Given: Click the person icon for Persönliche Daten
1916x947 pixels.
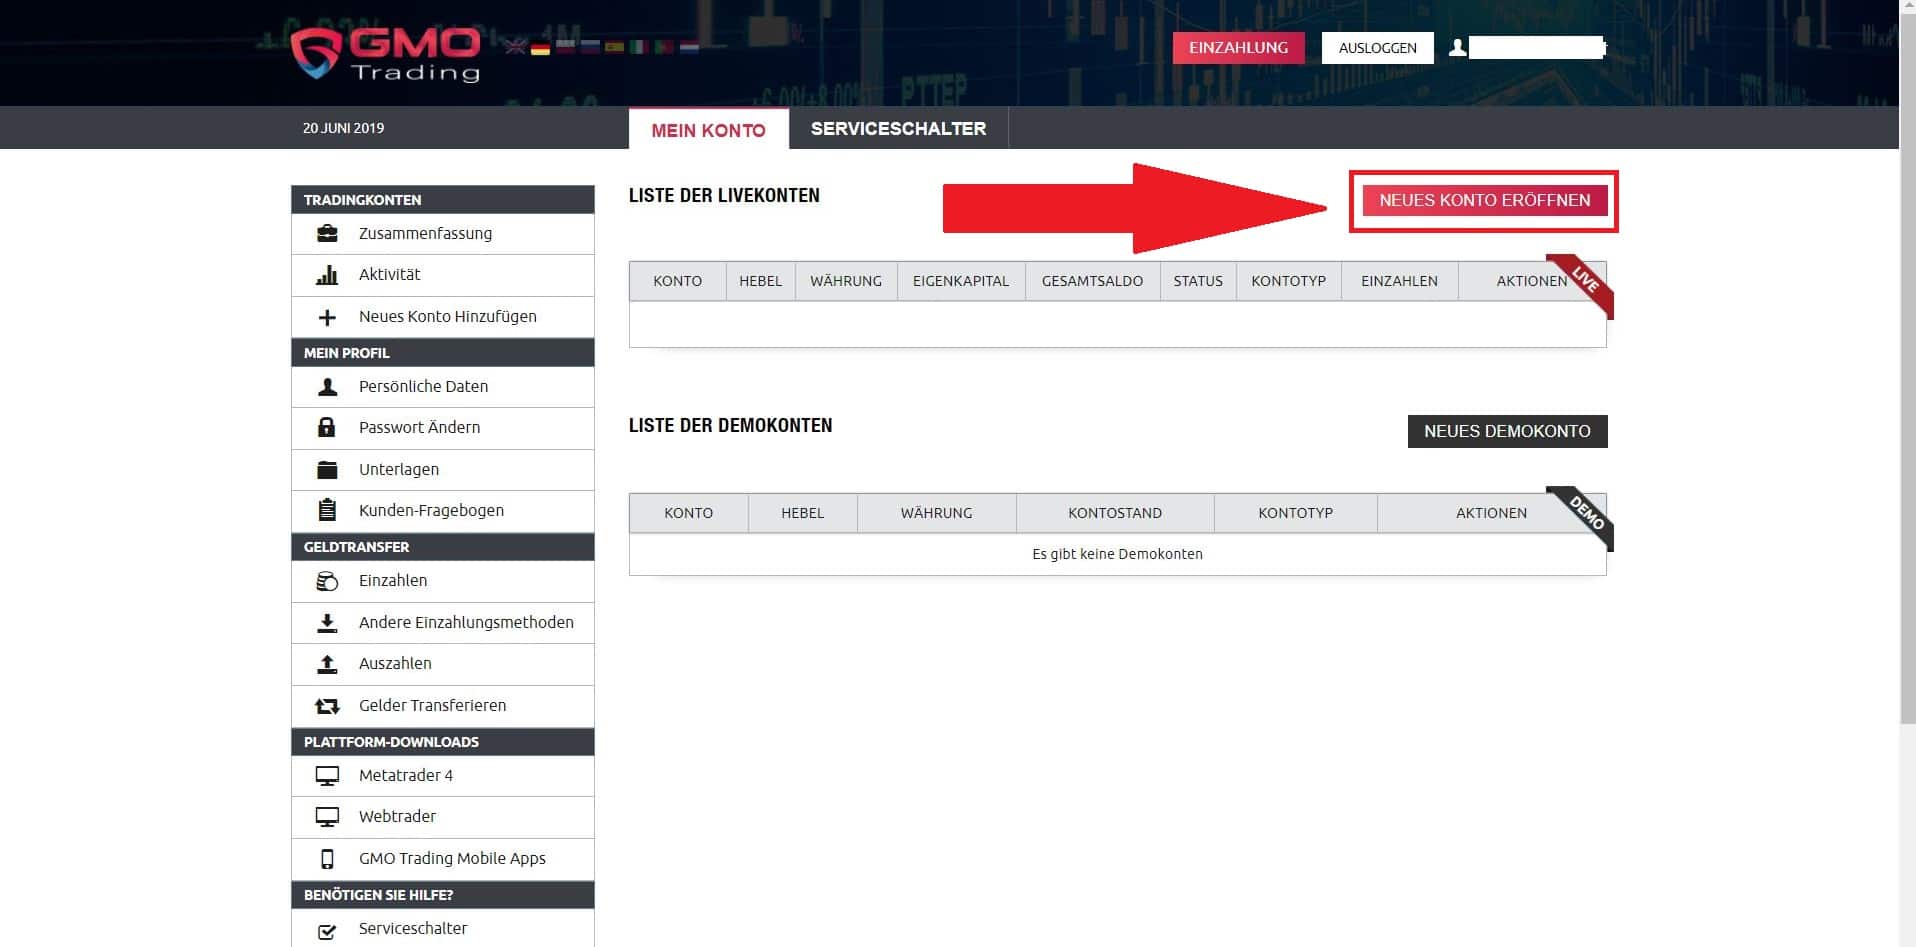Looking at the screenshot, I should point(327,387).
